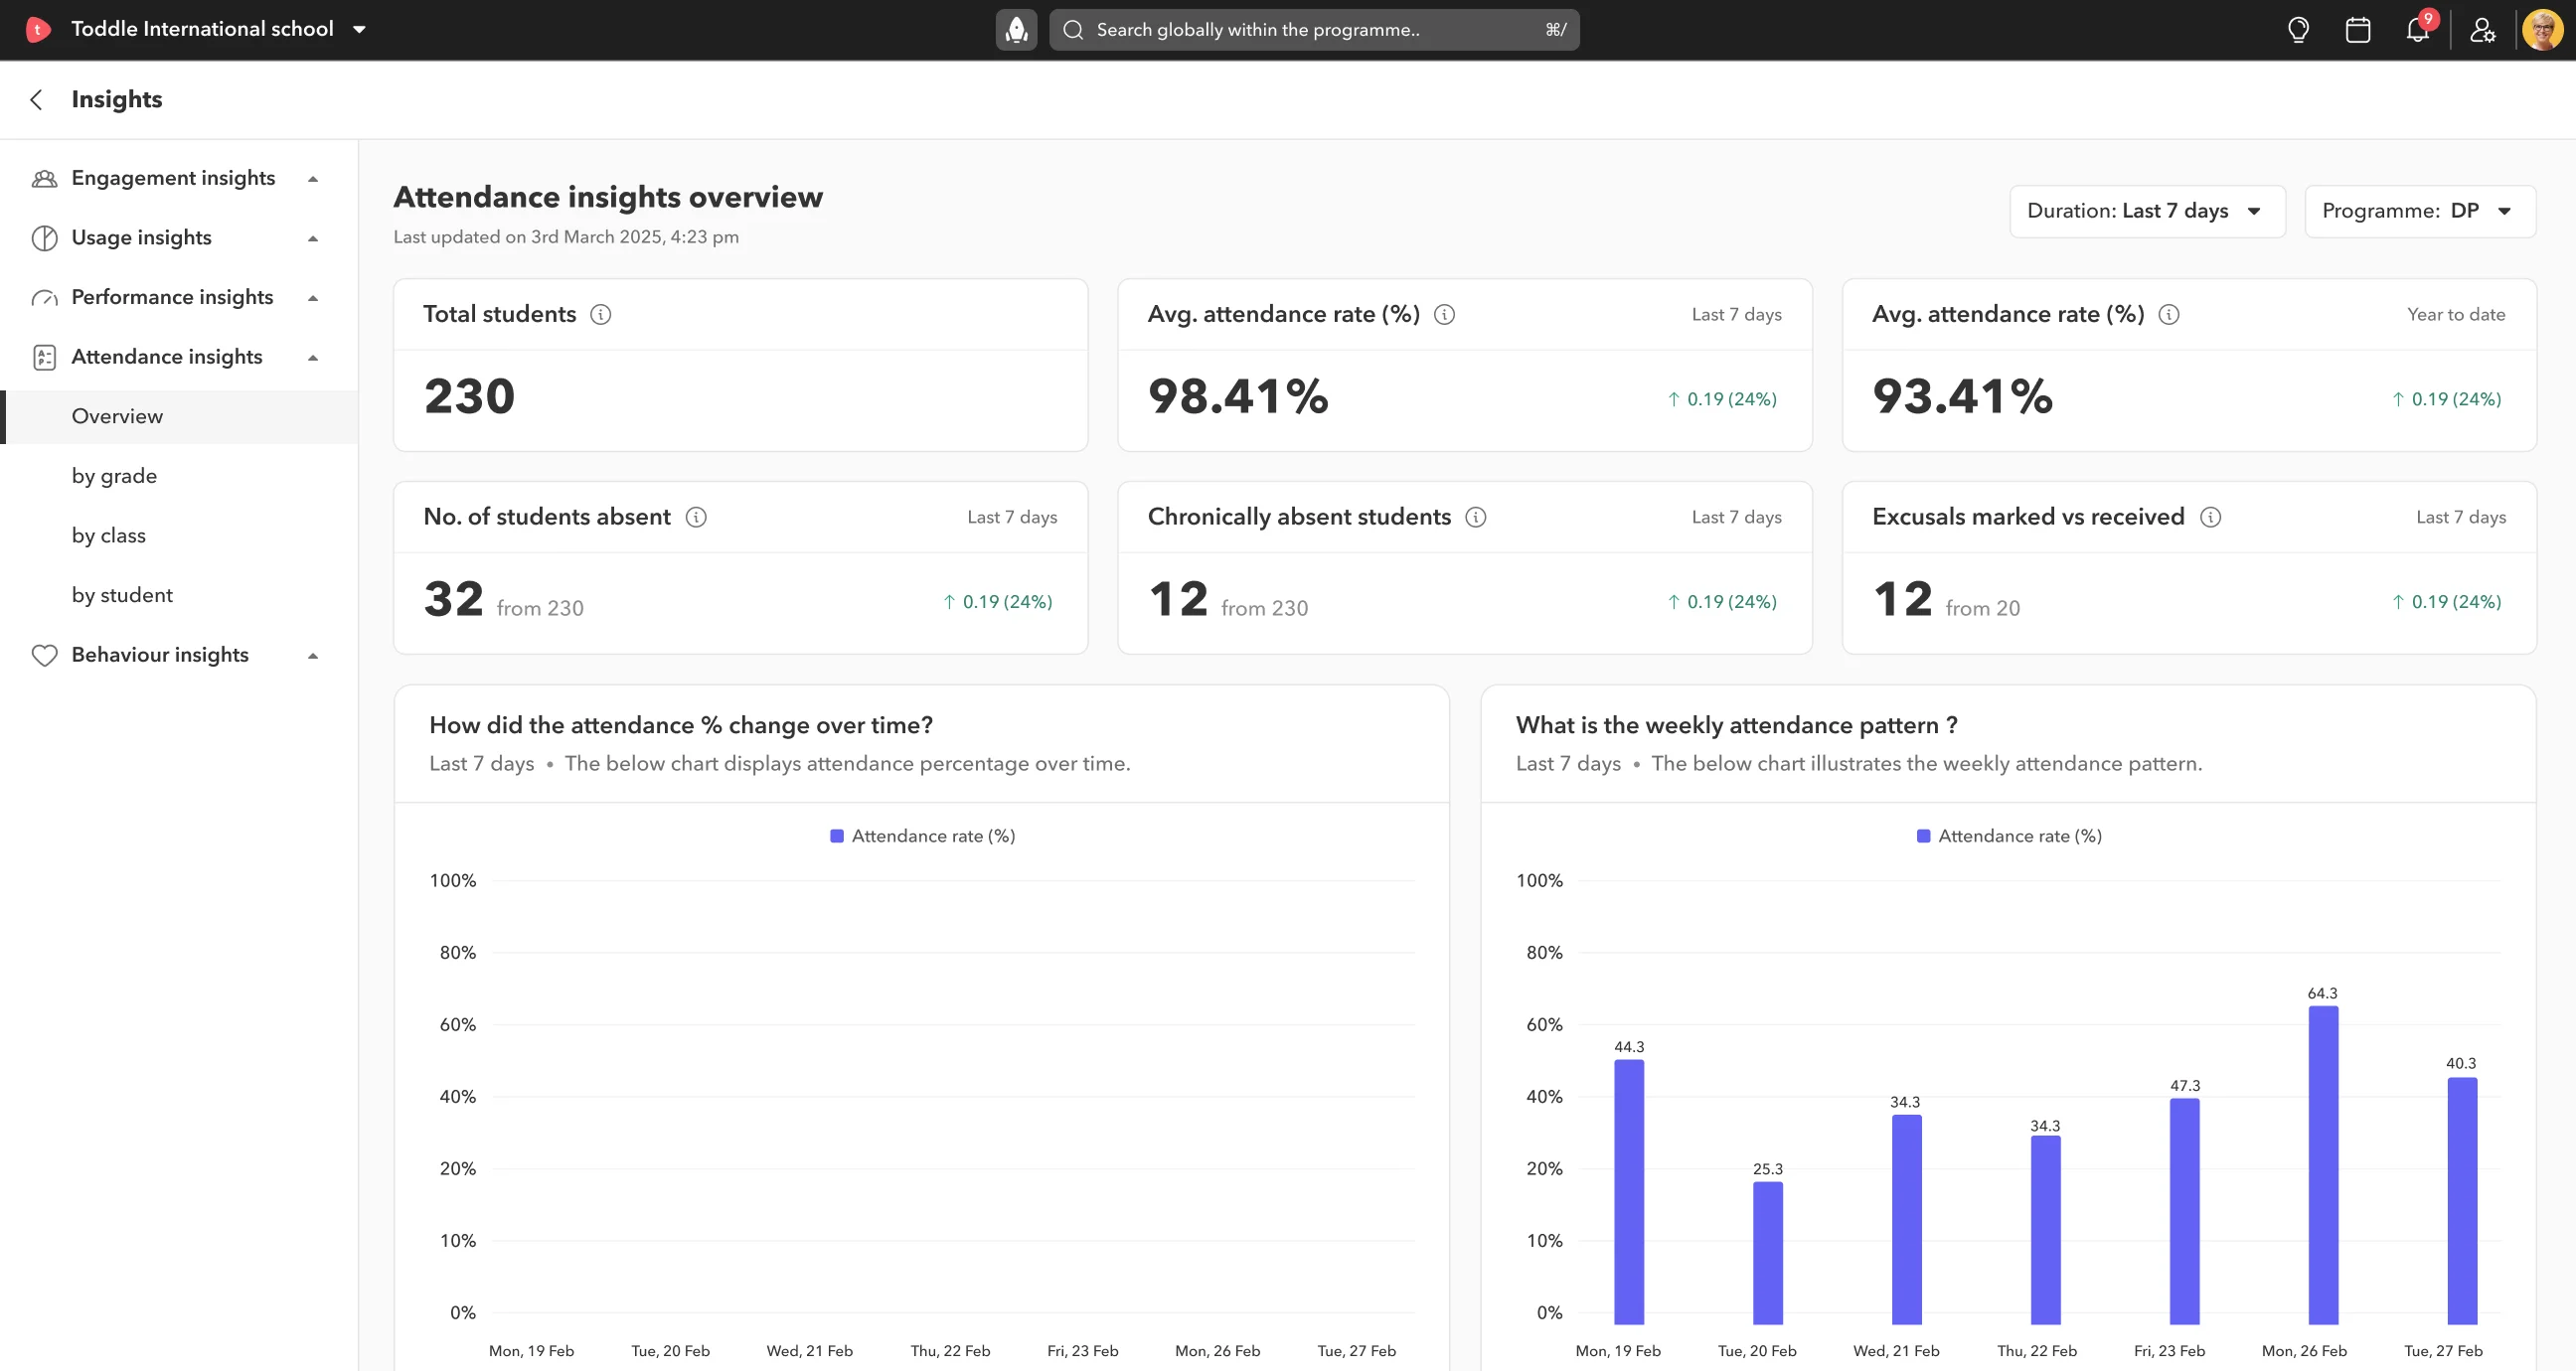Collapse the Performance insights section

tap(313, 298)
